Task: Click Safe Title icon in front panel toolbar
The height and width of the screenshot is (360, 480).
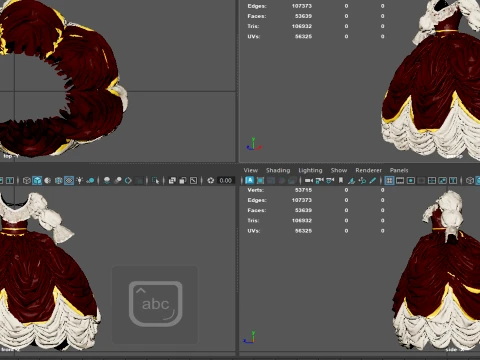Action: click(10, 181)
